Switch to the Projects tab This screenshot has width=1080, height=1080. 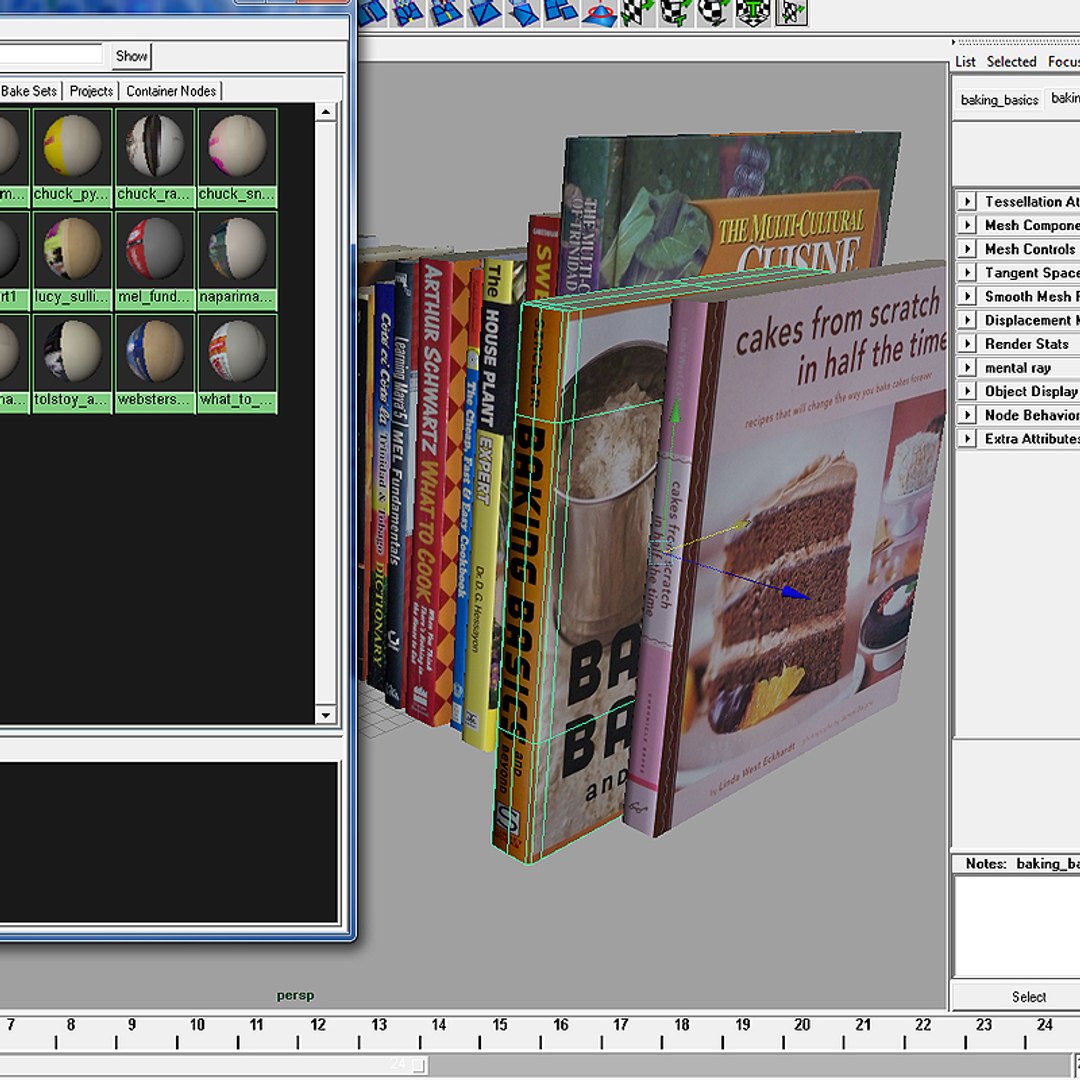click(91, 91)
